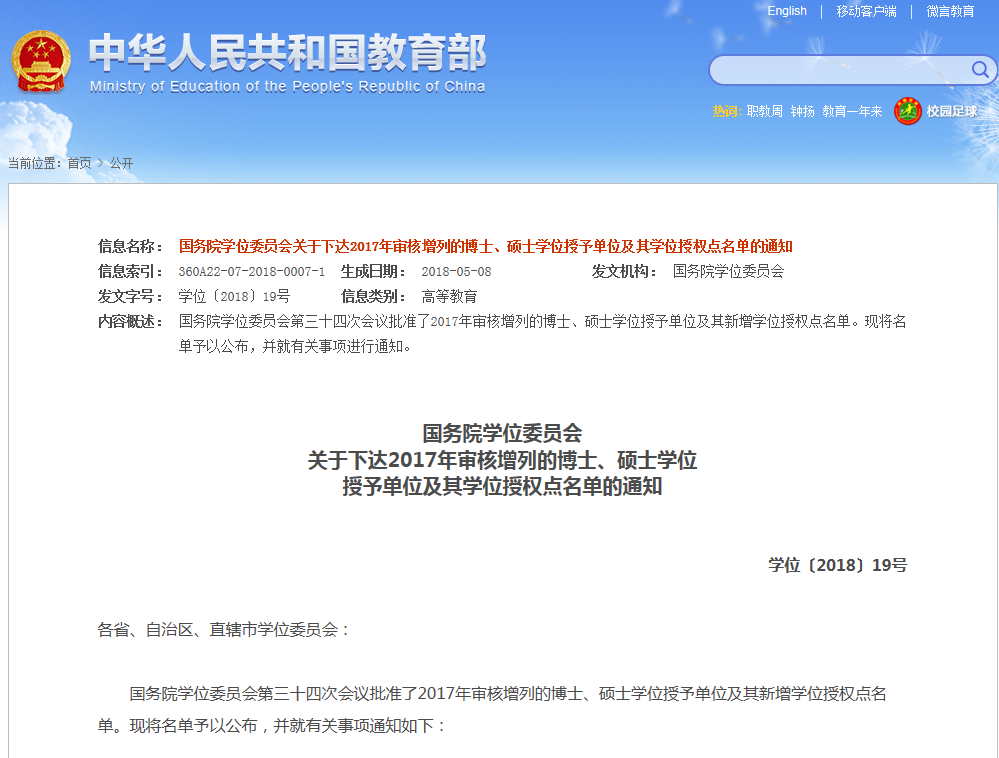Open the 校园足球 text link
Image resolution: width=999 pixels, height=758 pixels.
click(x=951, y=112)
